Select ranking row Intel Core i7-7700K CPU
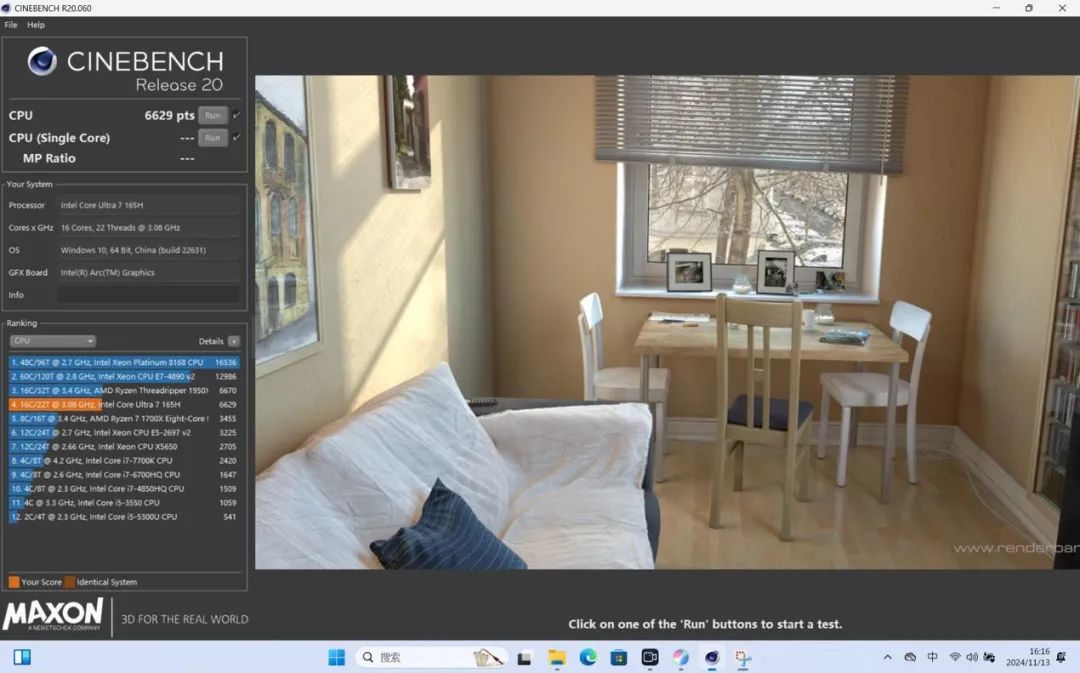The width and height of the screenshot is (1080, 673). [x=124, y=461]
